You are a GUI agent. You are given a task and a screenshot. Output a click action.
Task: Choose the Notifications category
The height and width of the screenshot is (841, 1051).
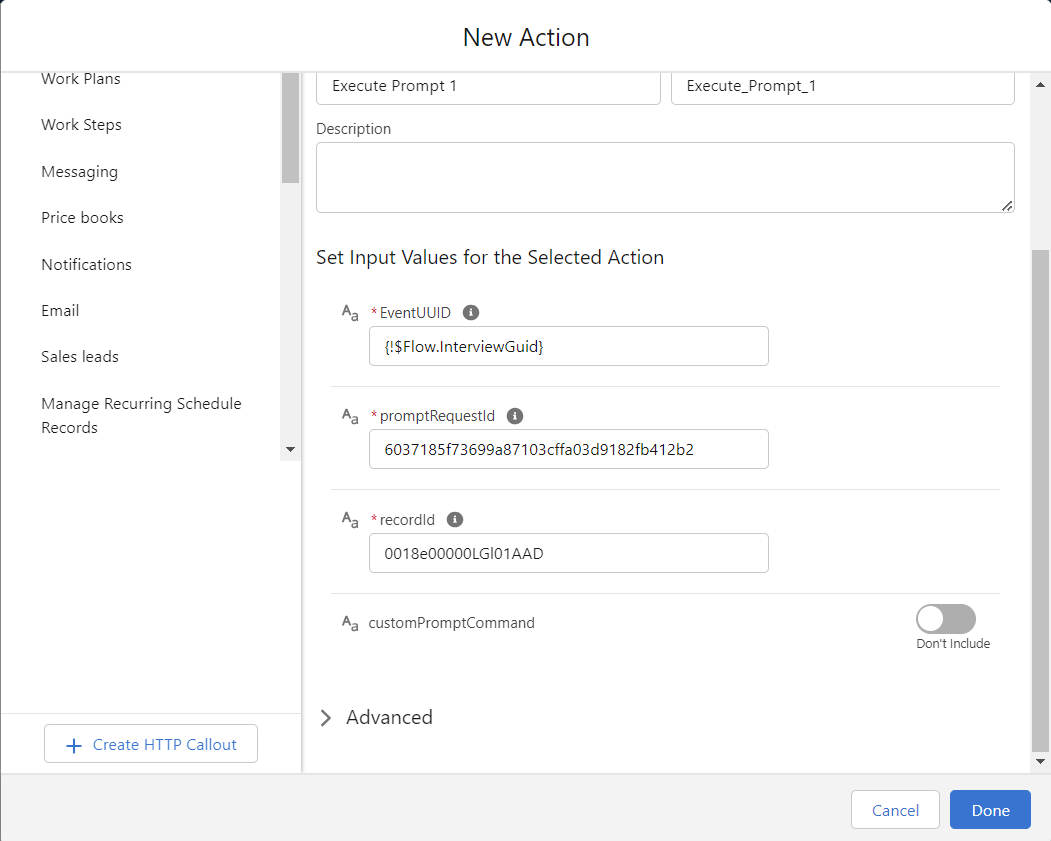(x=87, y=265)
